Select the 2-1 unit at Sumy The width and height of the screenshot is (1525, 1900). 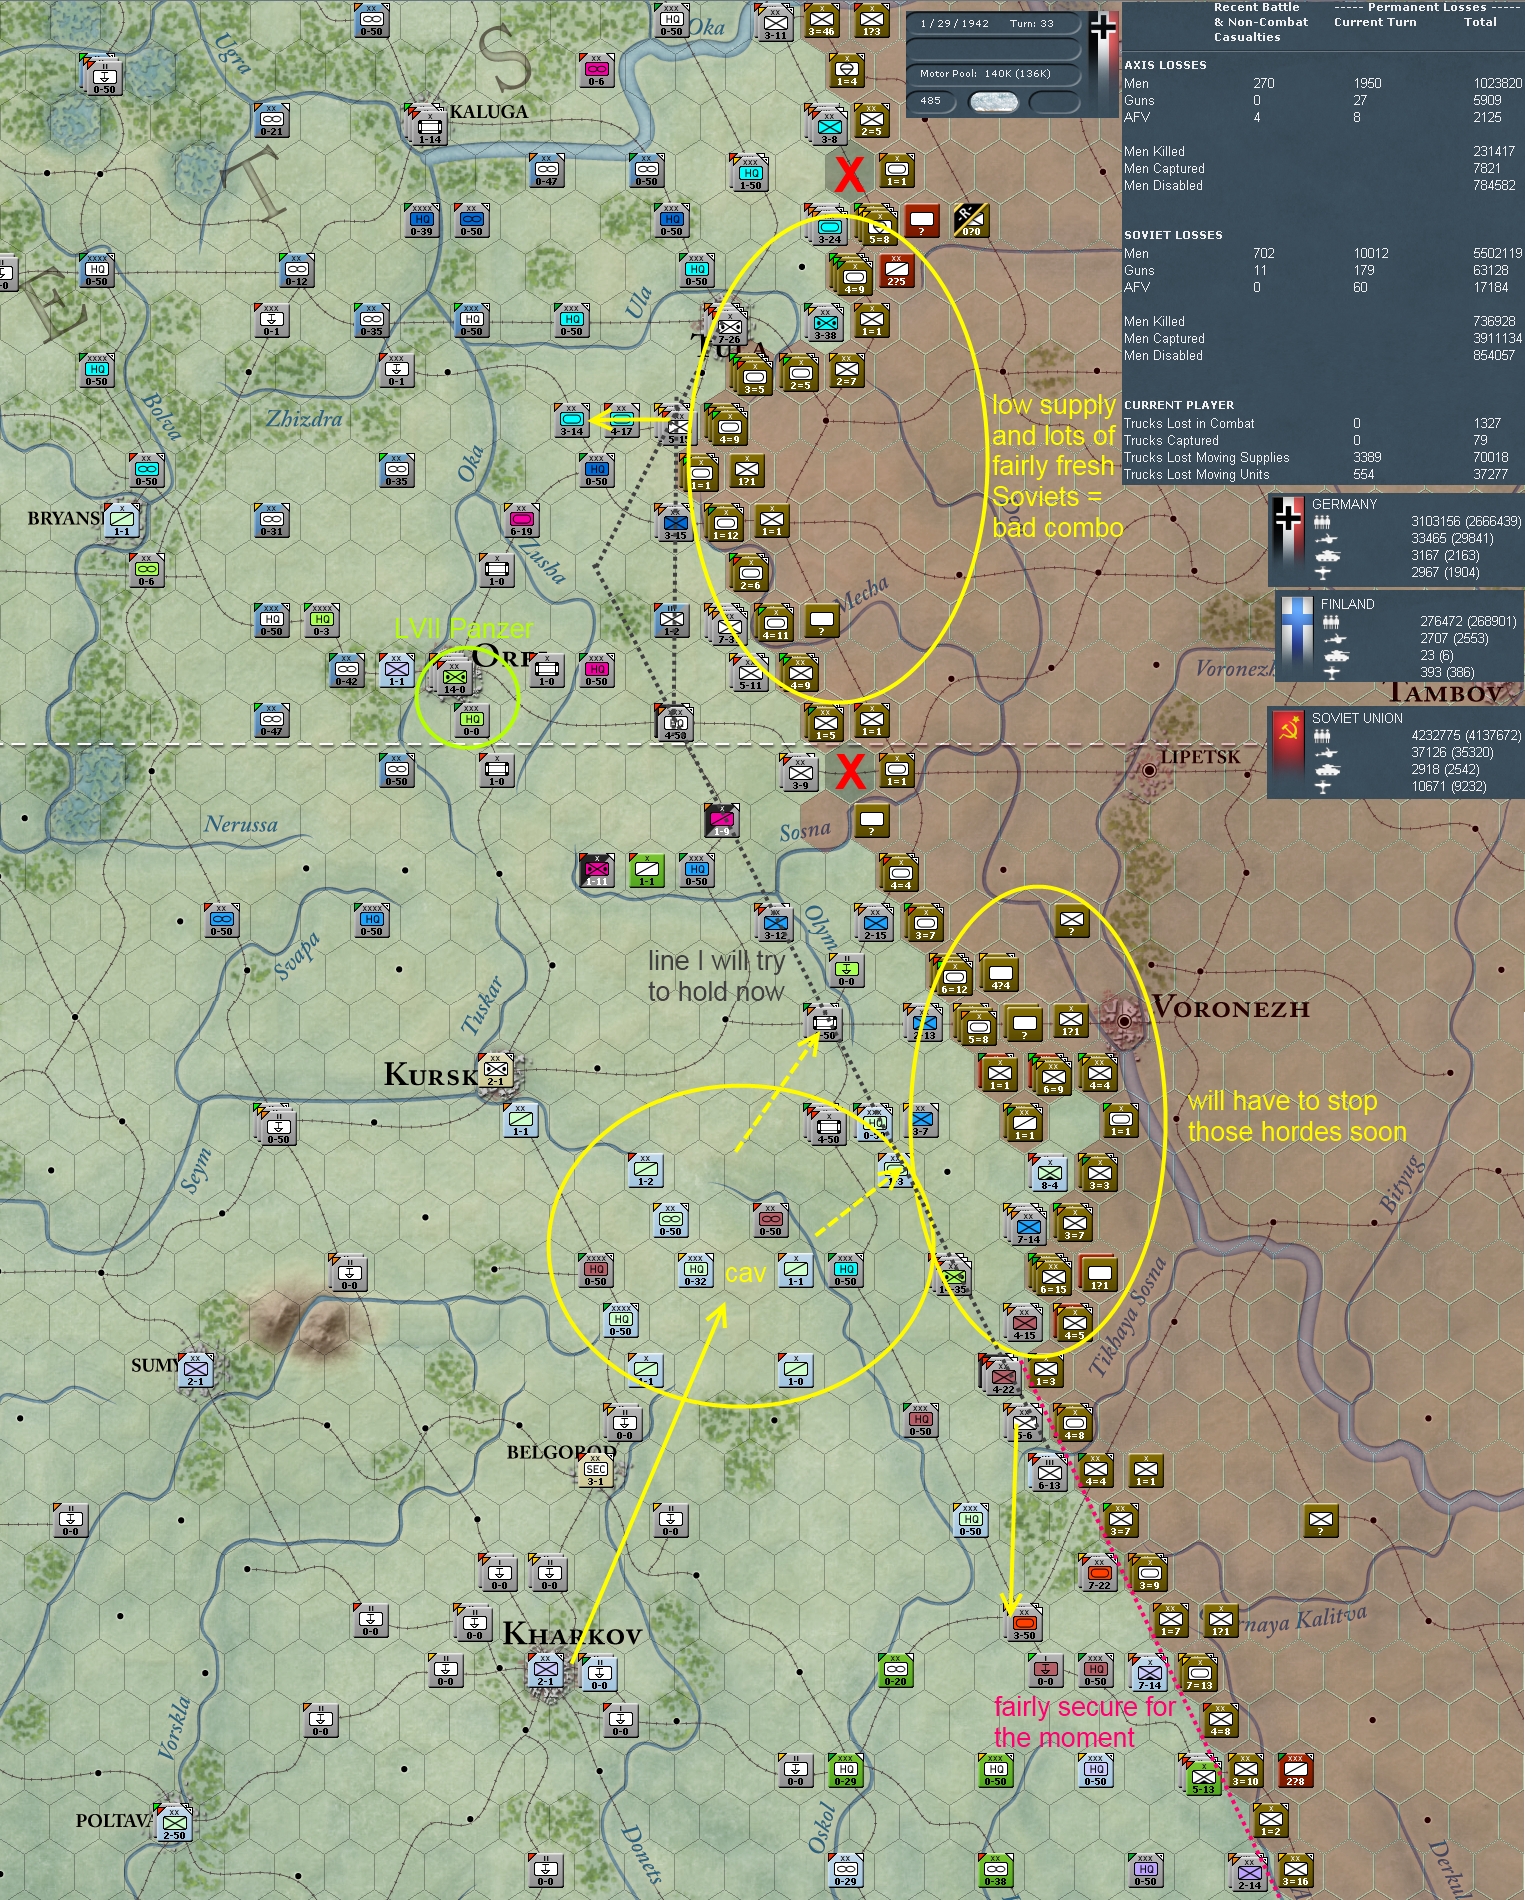tap(196, 1370)
